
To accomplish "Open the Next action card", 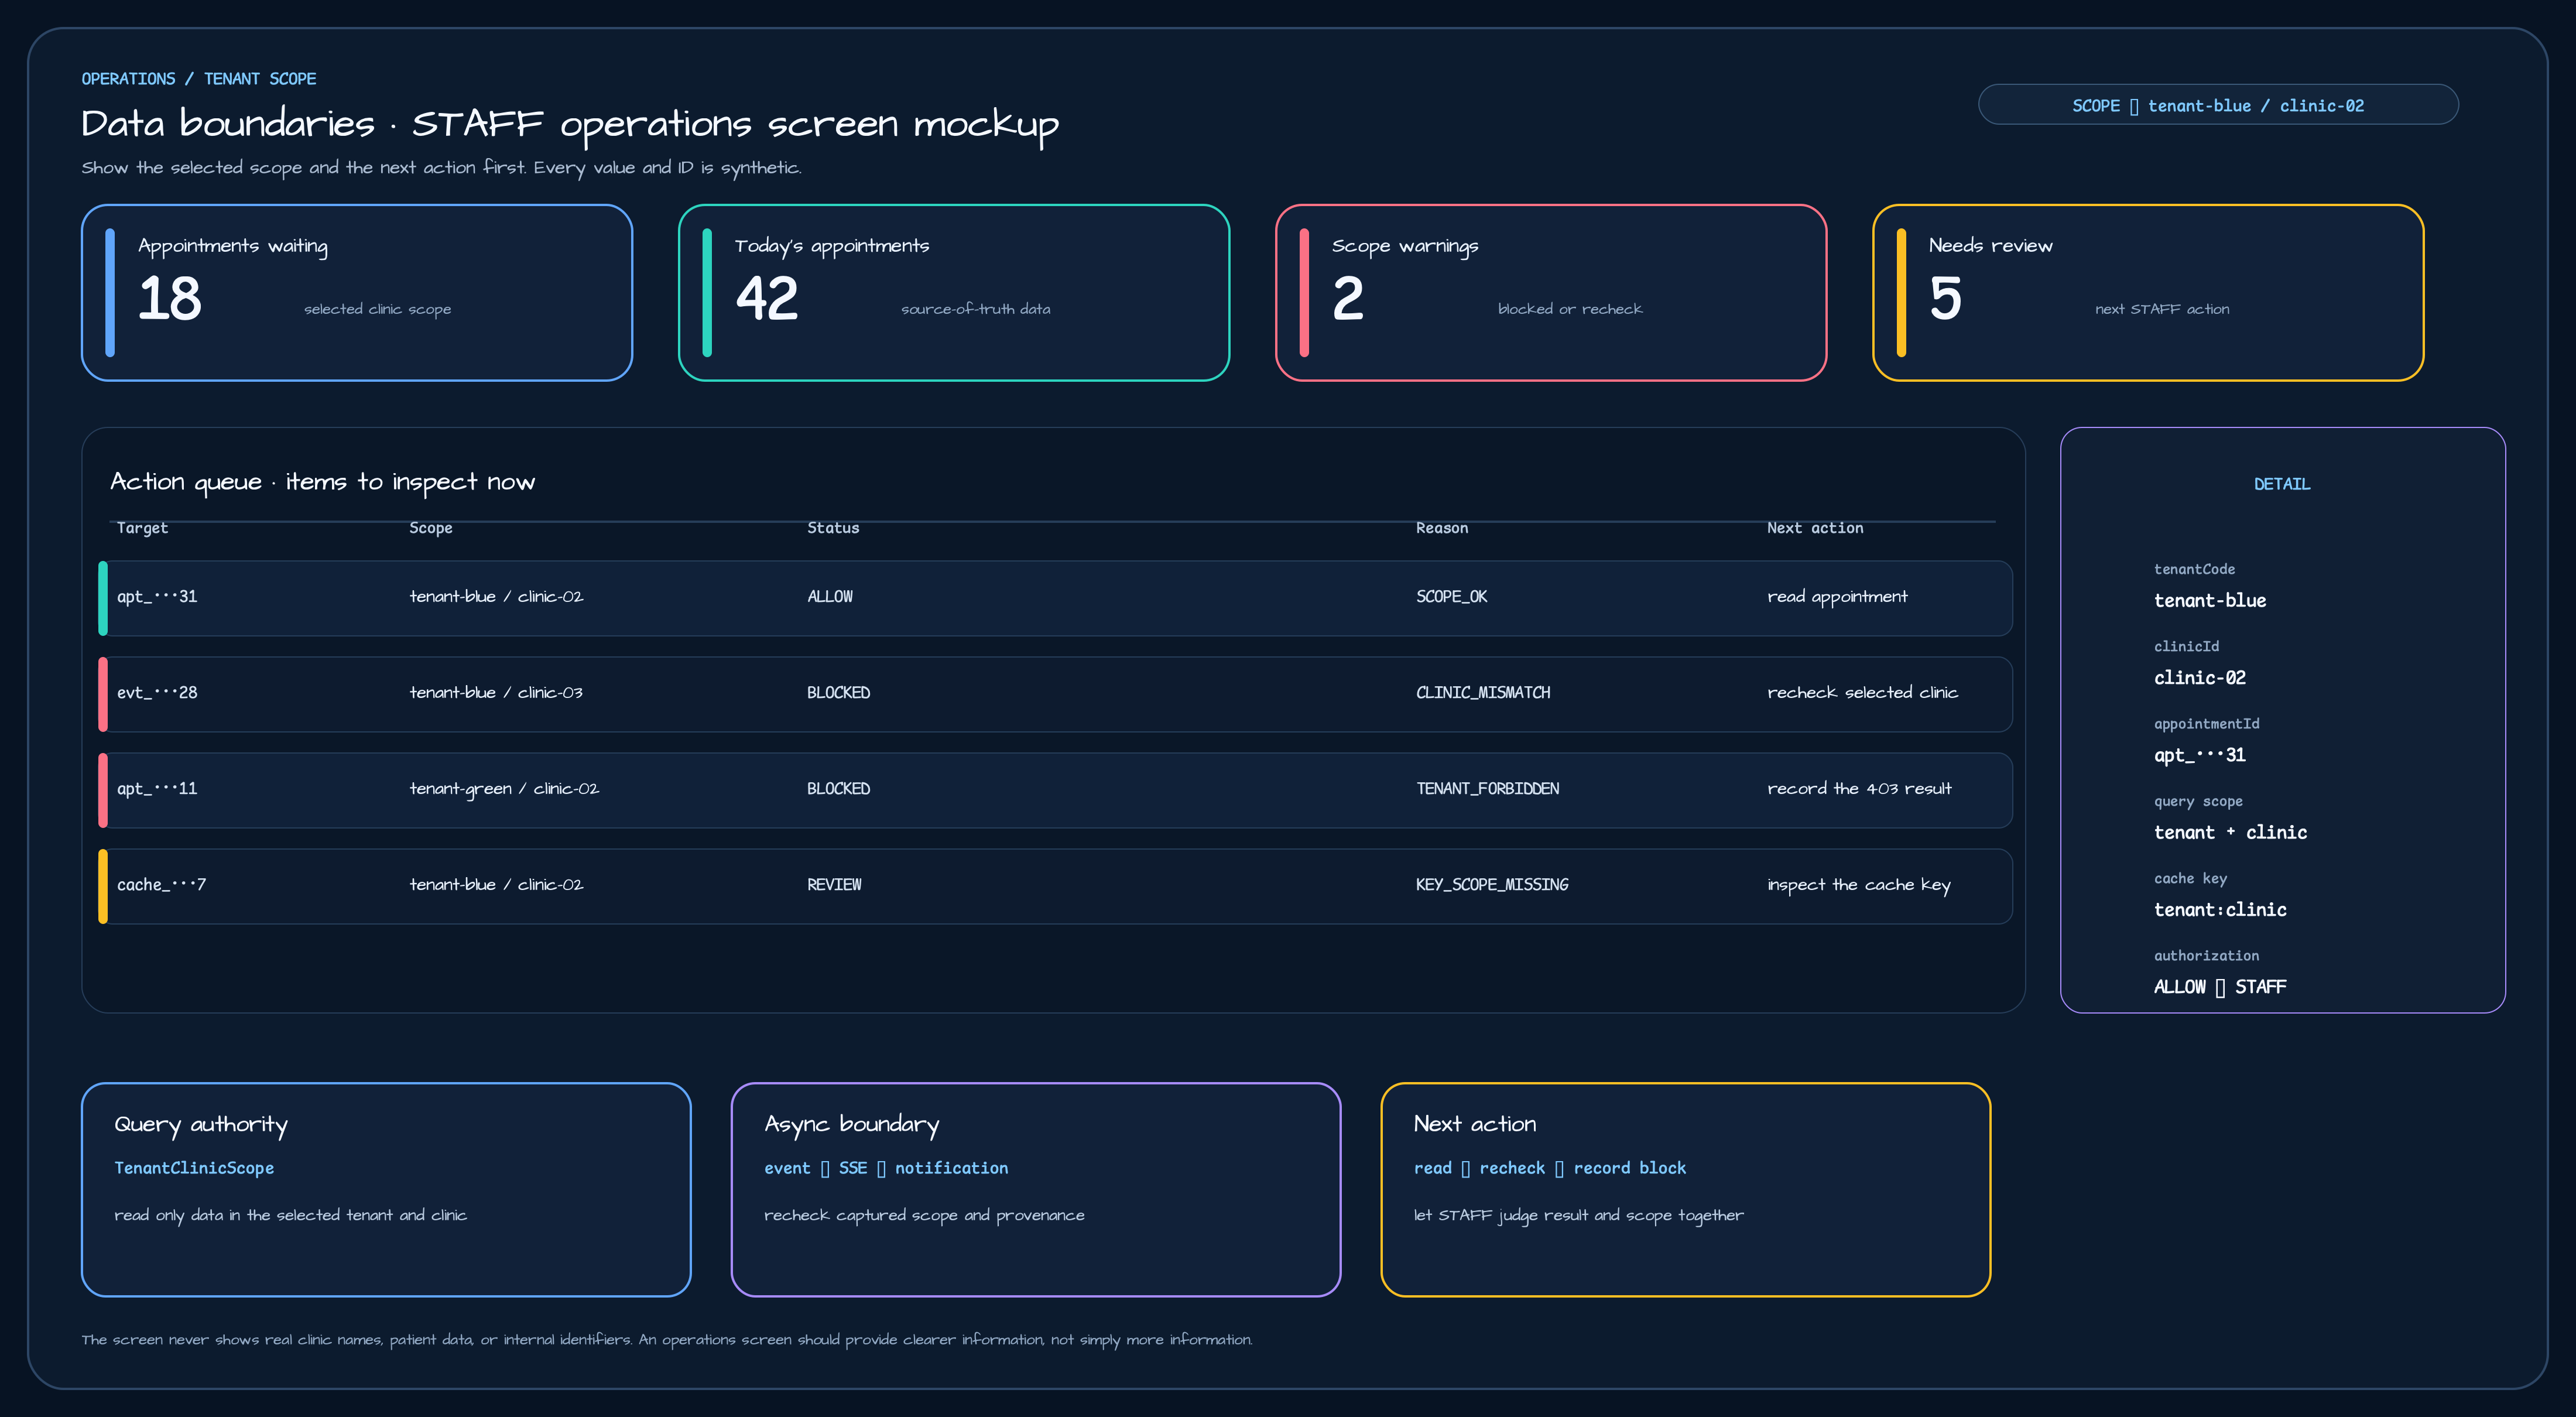I will tap(1686, 1190).
